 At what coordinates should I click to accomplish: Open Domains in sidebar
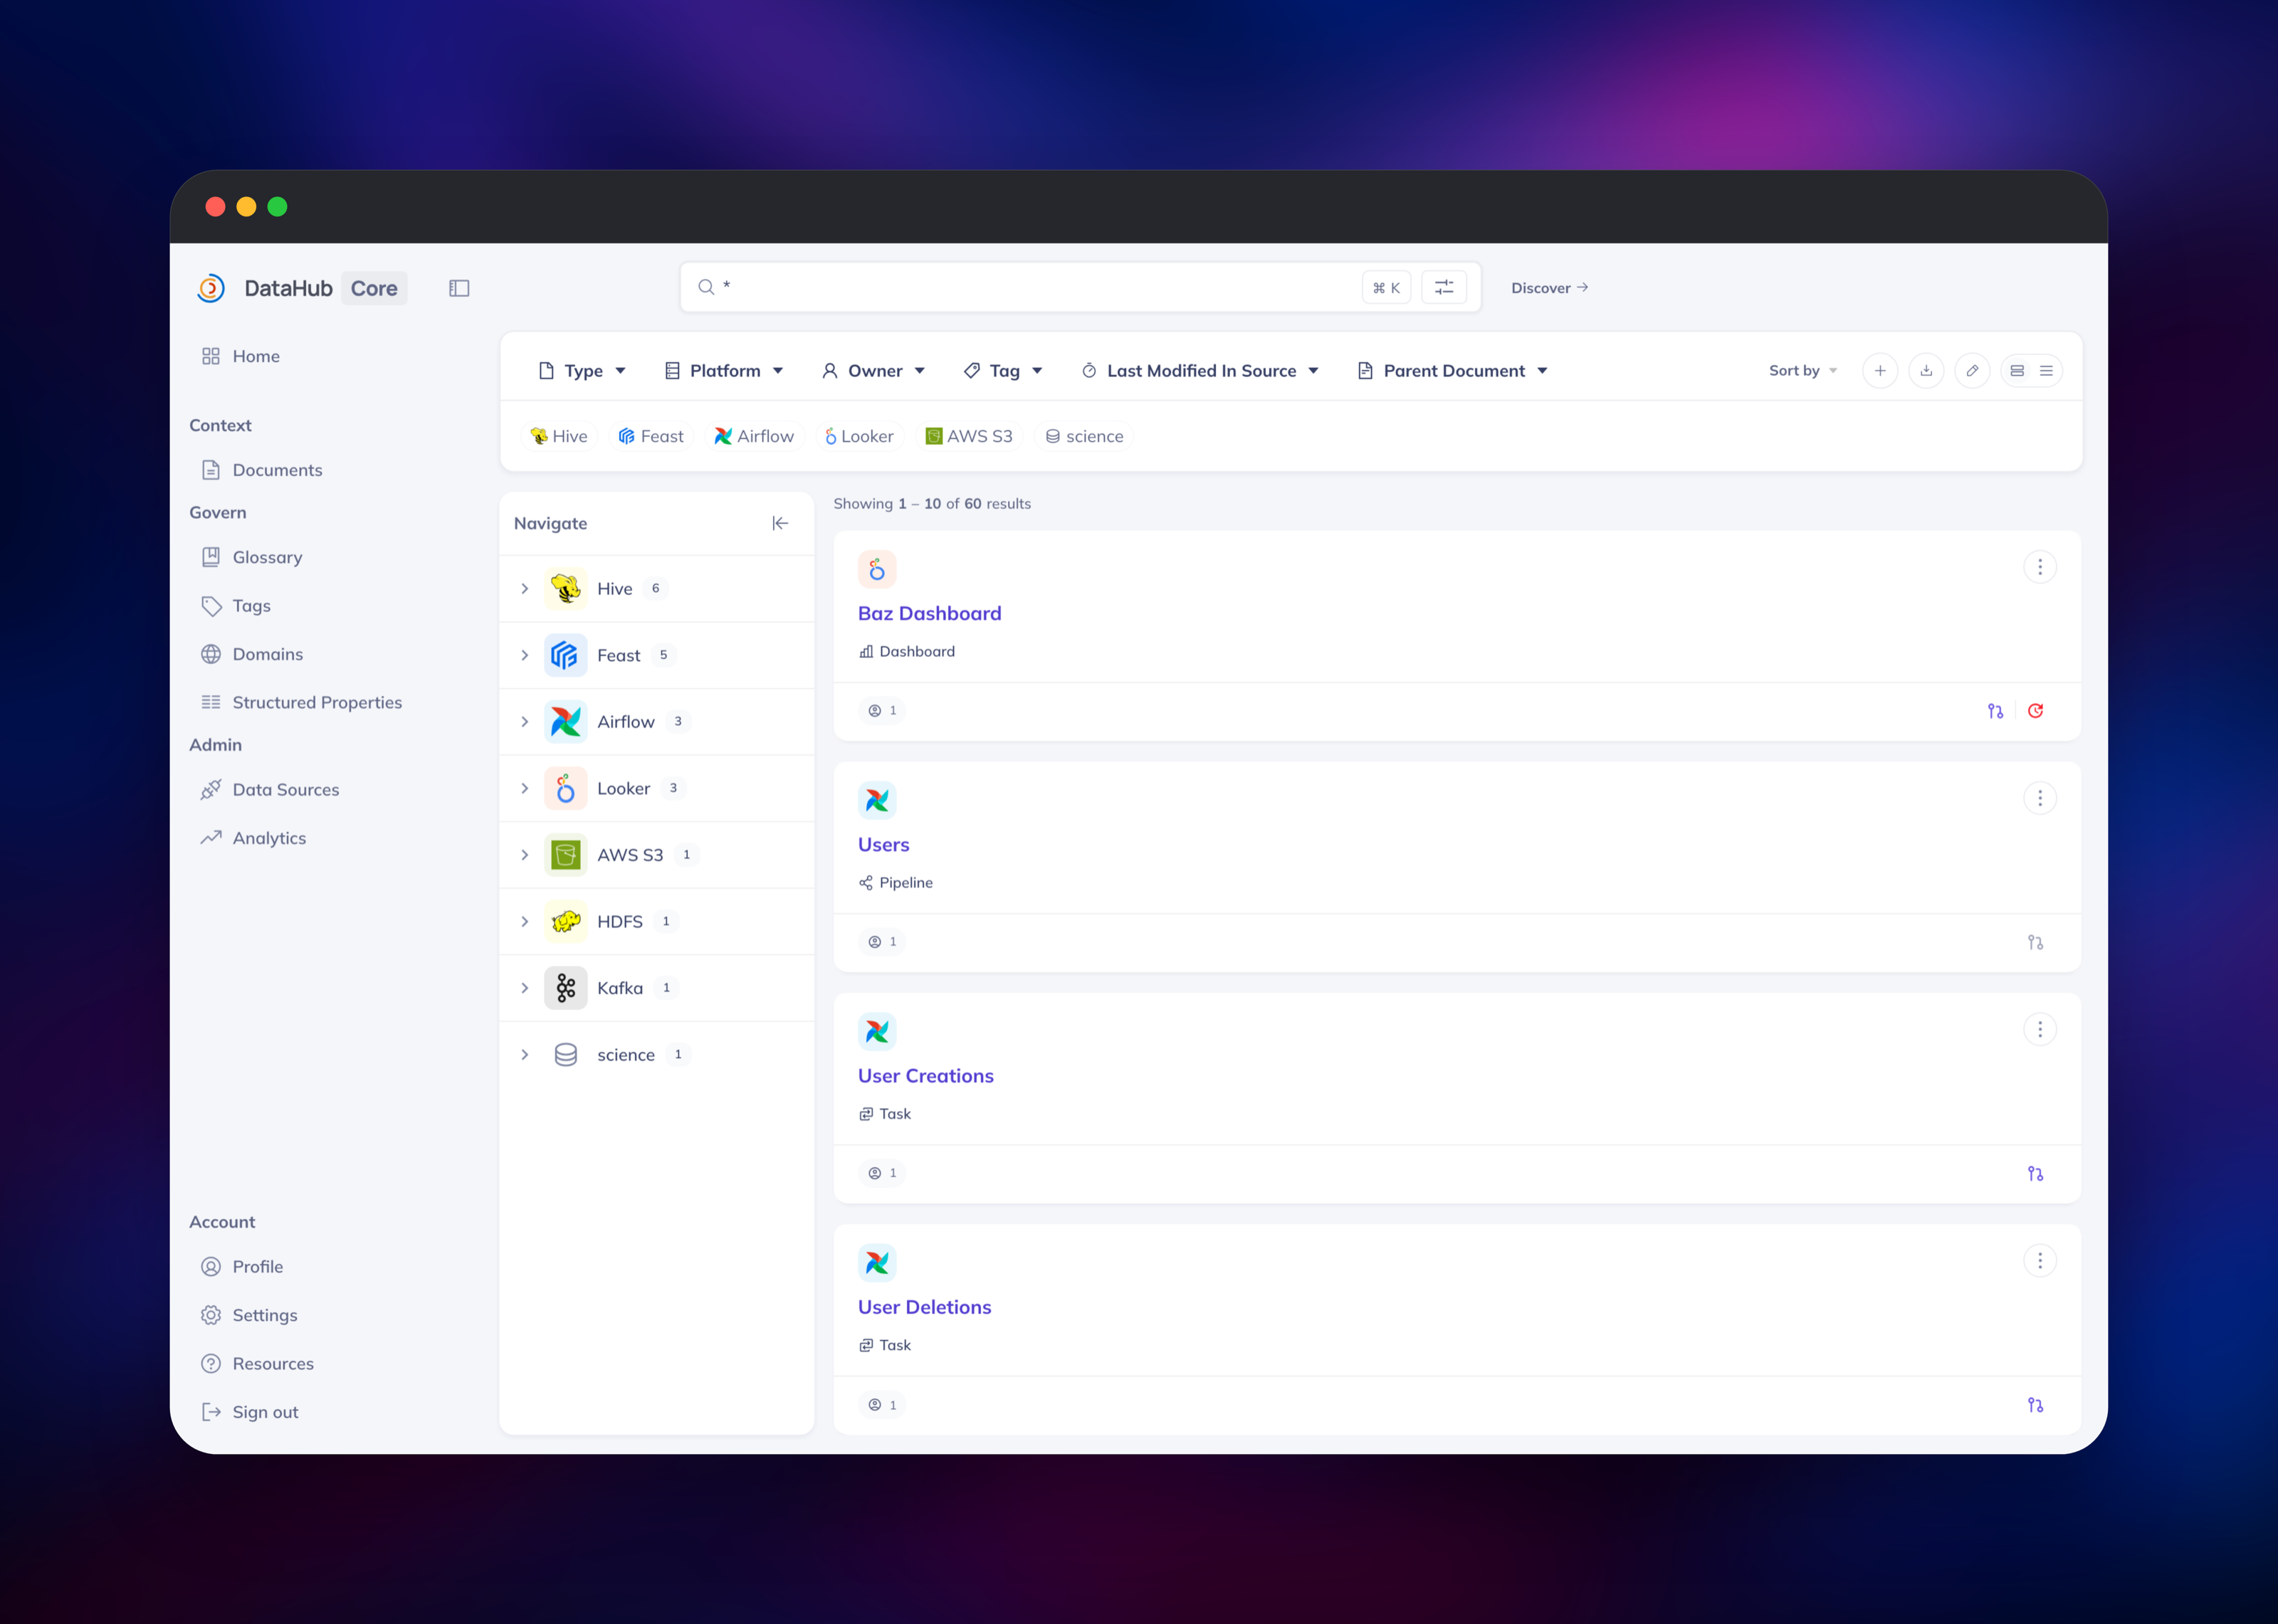252,654
